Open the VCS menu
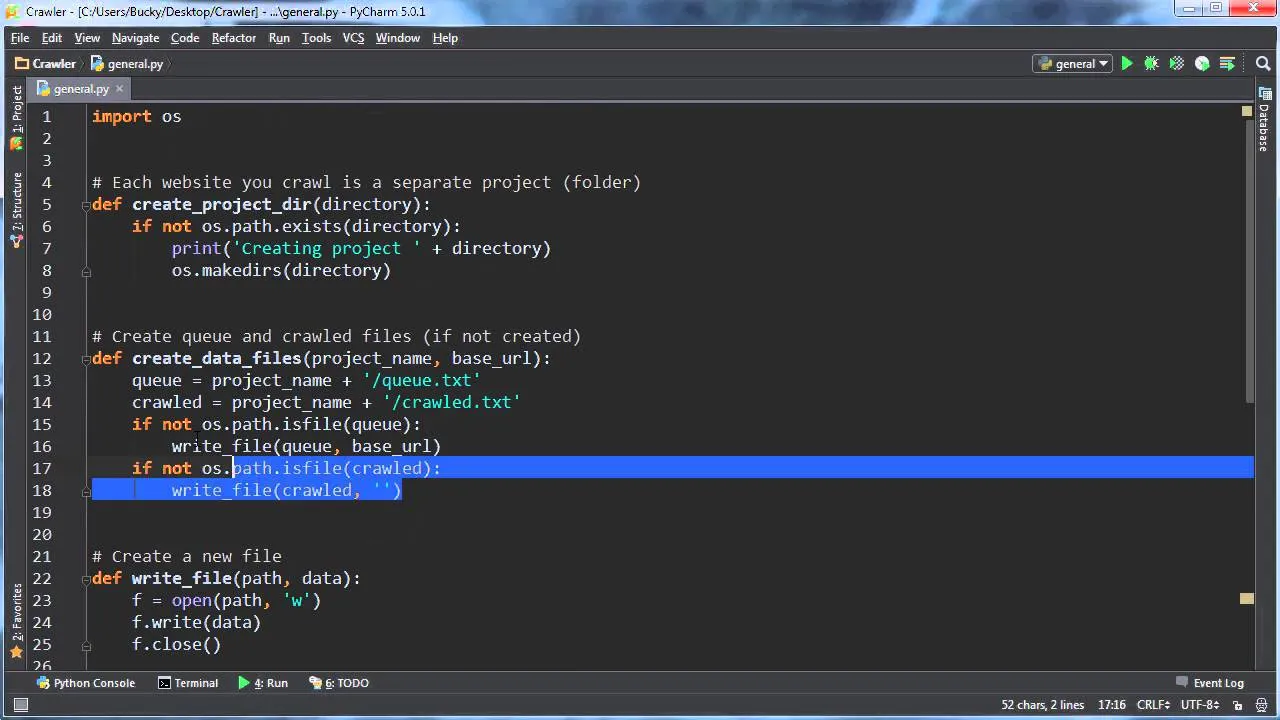The image size is (1280, 720). tap(354, 37)
